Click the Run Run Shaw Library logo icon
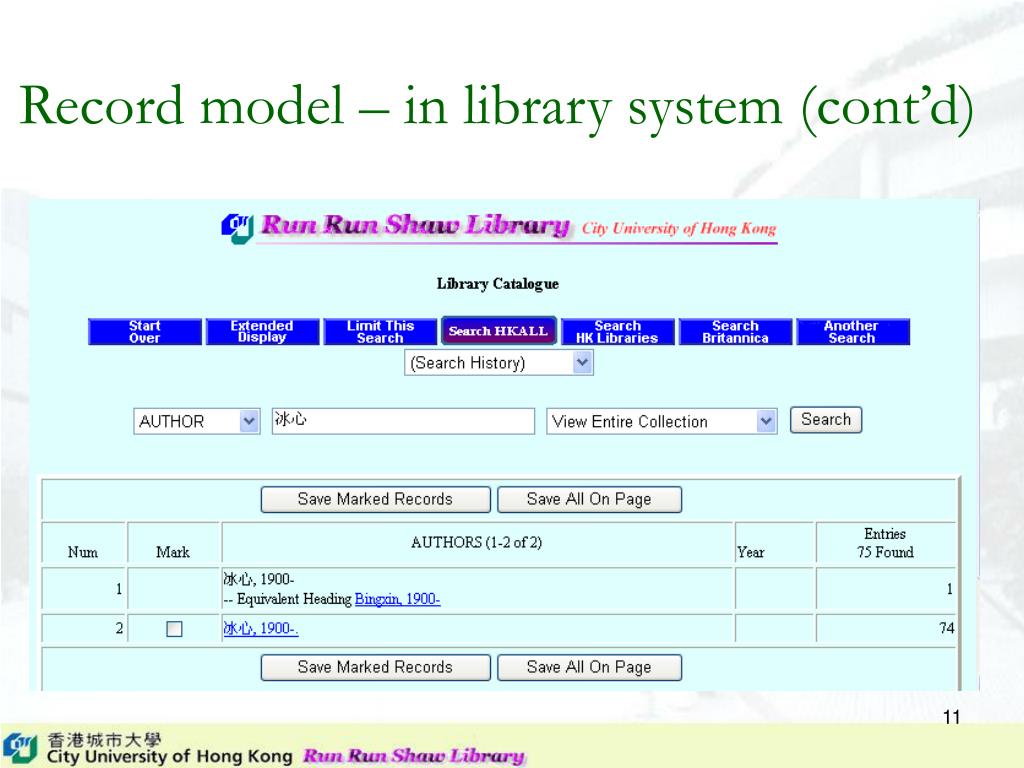This screenshot has width=1024, height=768. point(237,228)
